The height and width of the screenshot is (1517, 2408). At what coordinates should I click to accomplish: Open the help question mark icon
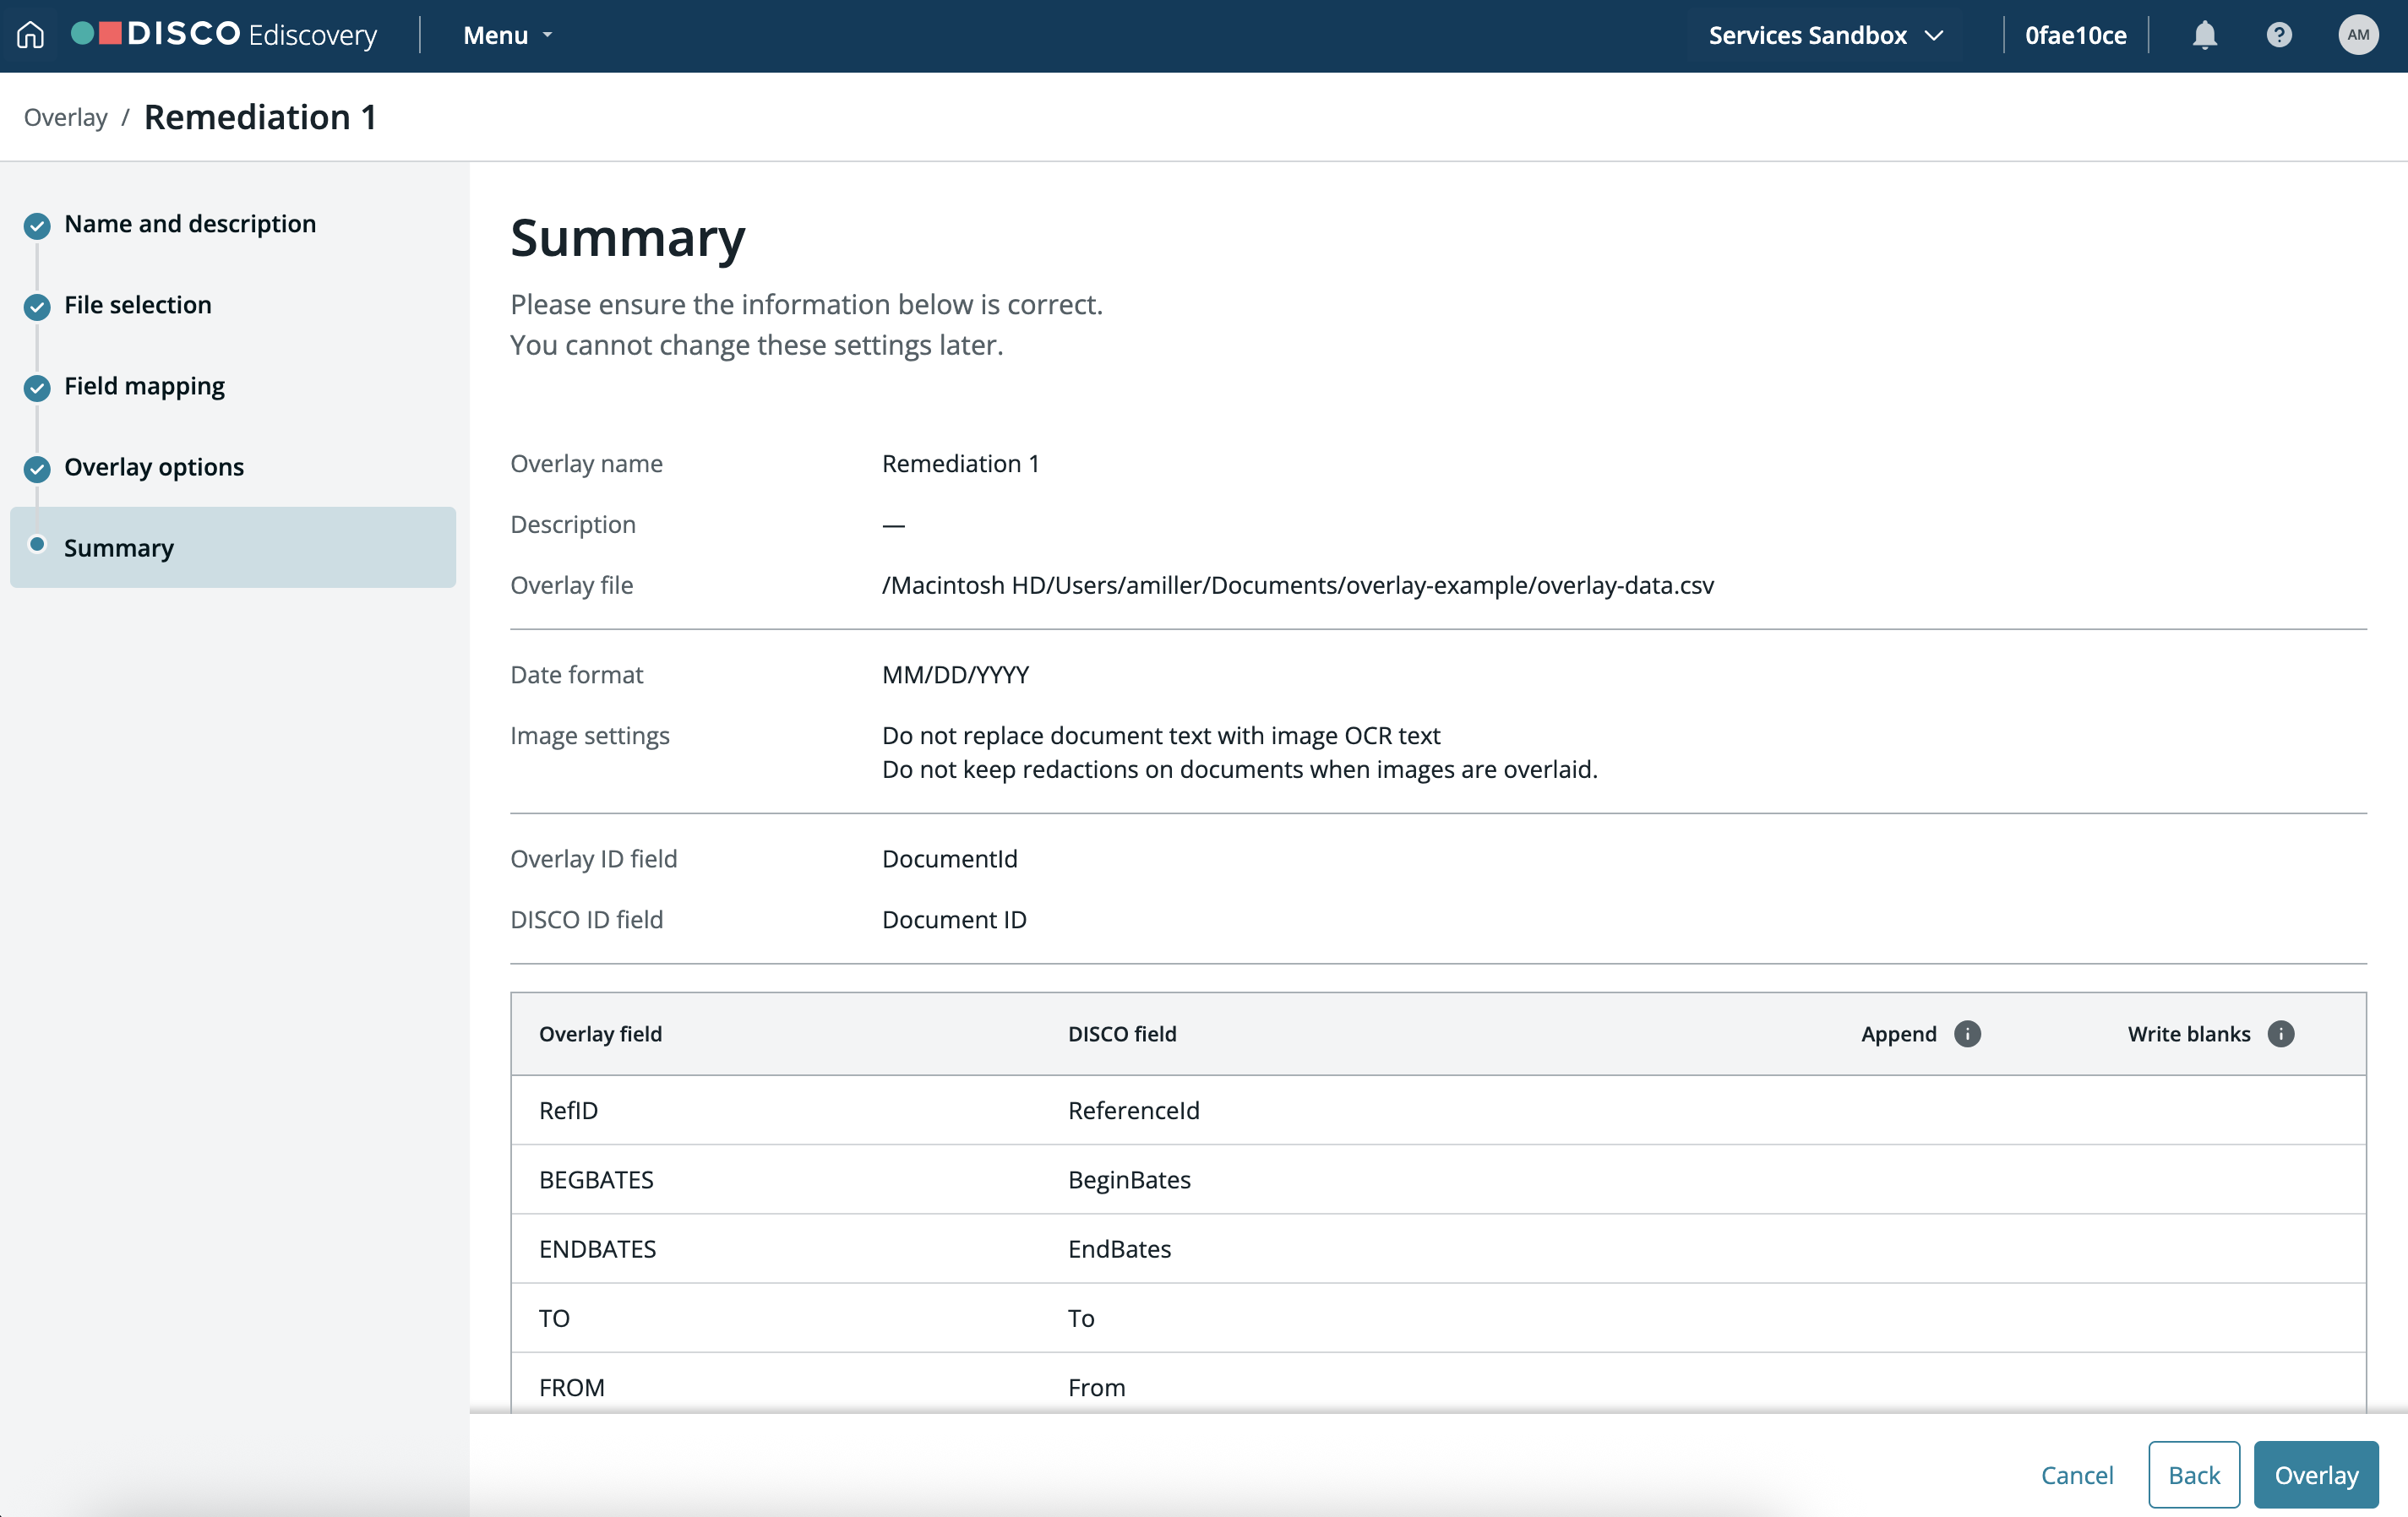(2279, 35)
